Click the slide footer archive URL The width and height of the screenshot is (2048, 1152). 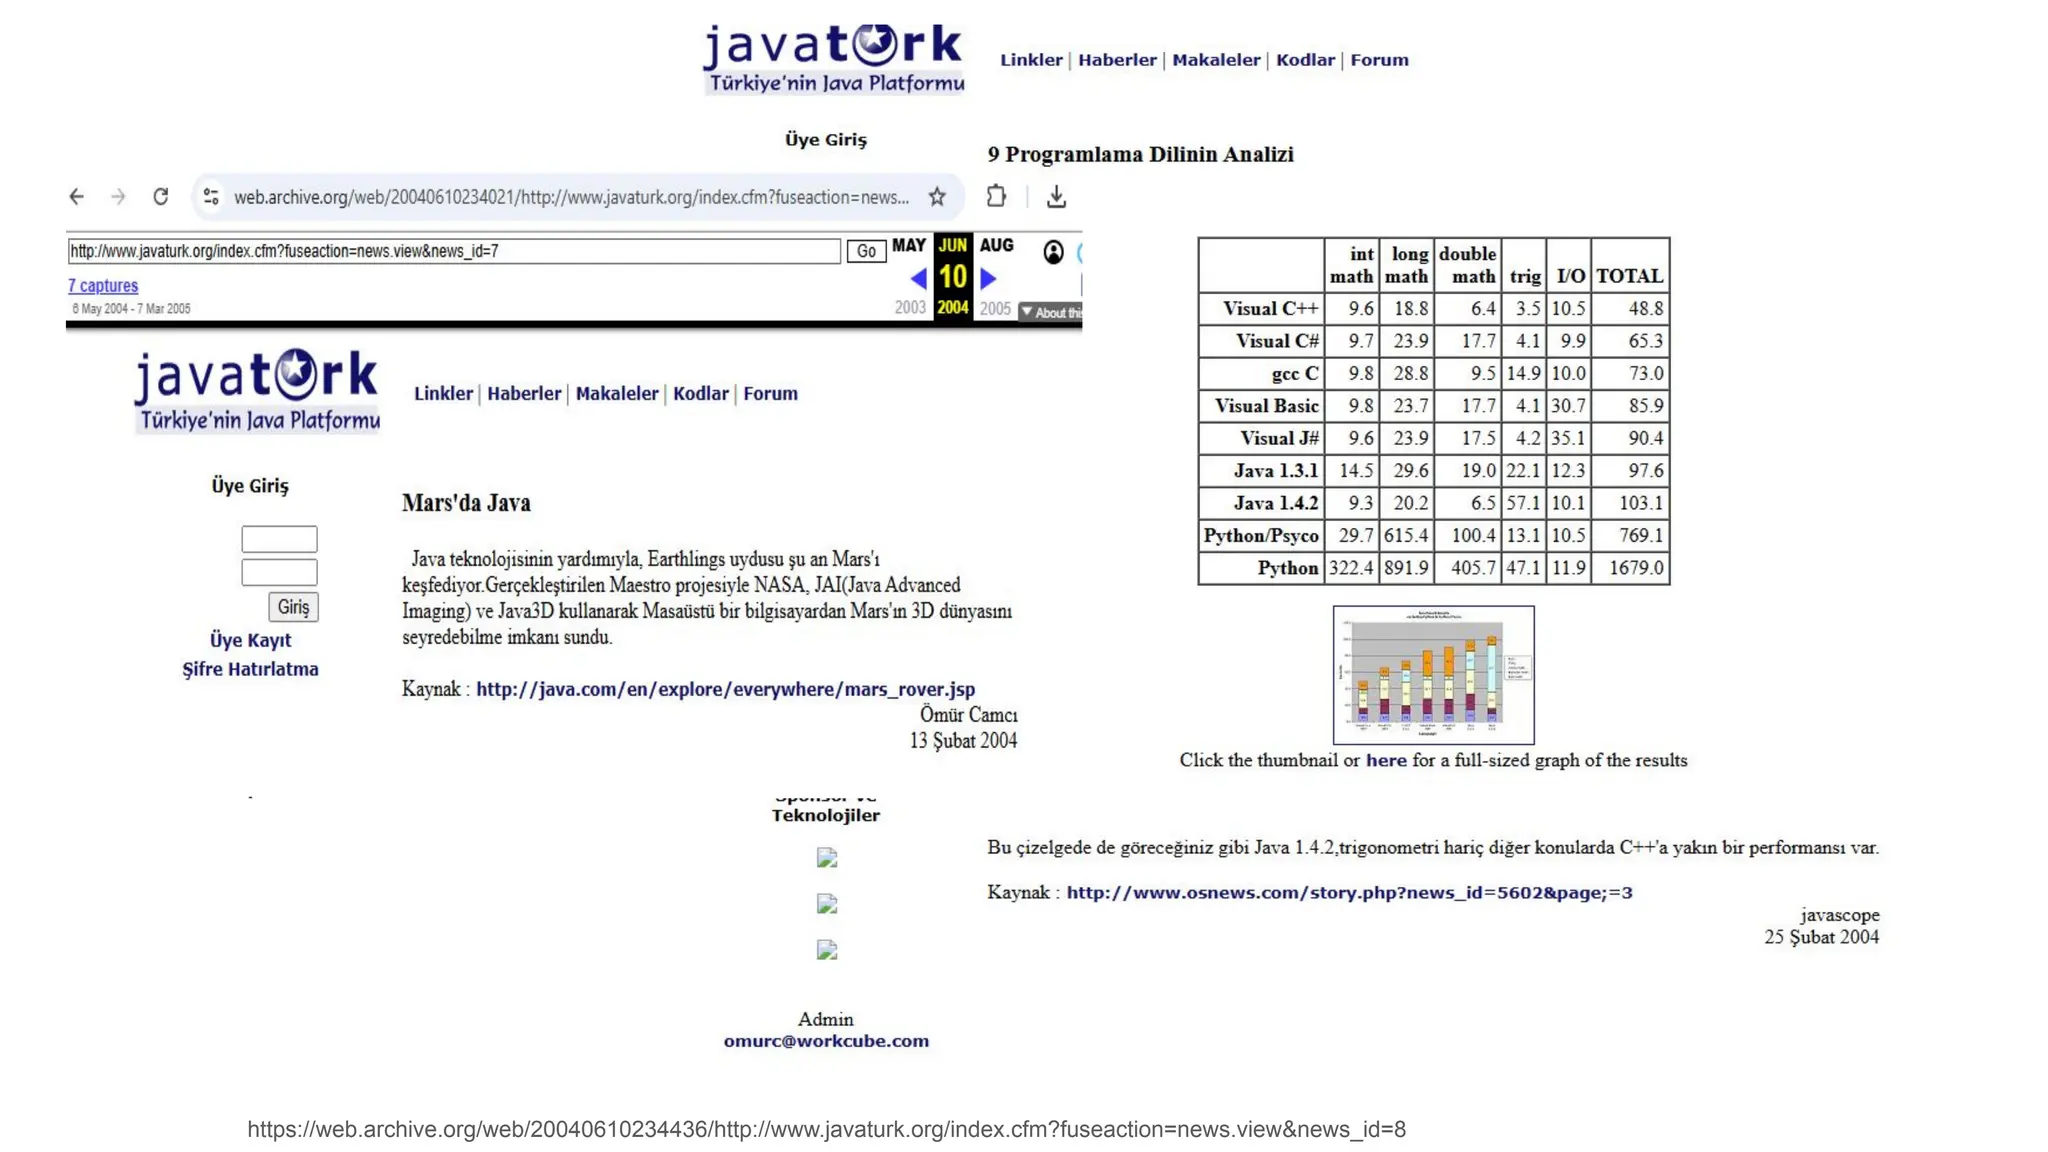(x=826, y=1129)
